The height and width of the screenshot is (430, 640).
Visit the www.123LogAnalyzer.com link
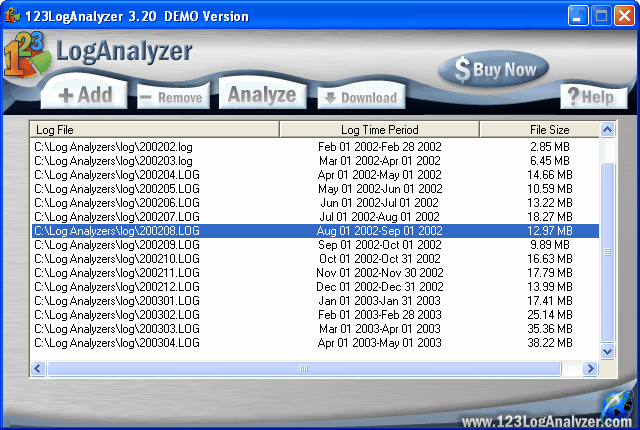coord(547,422)
